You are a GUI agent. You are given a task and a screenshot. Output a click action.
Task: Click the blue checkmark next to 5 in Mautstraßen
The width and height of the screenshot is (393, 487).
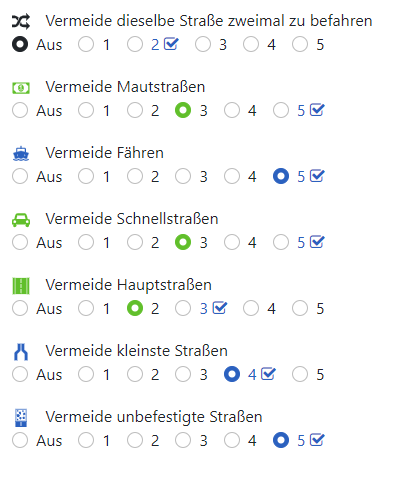pos(317,110)
